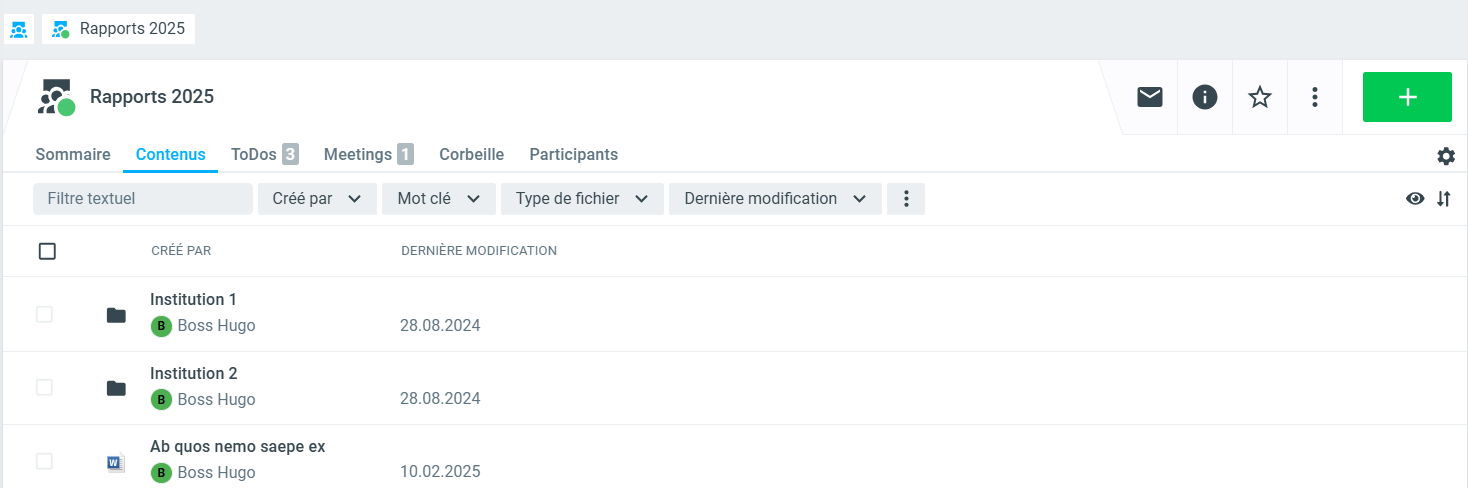The image size is (1468, 488).
Task: Click the sort arrows icon
Action: point(1443,199)
